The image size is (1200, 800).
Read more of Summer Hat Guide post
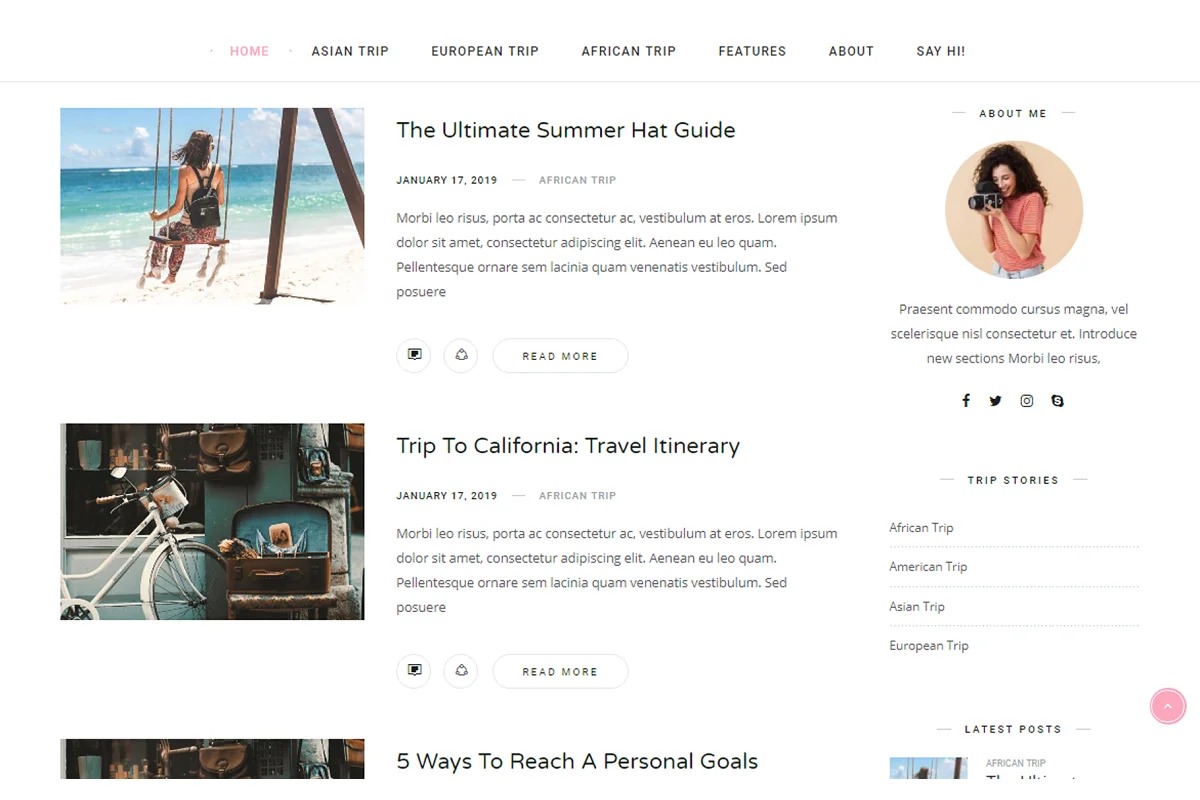point(560,355)
